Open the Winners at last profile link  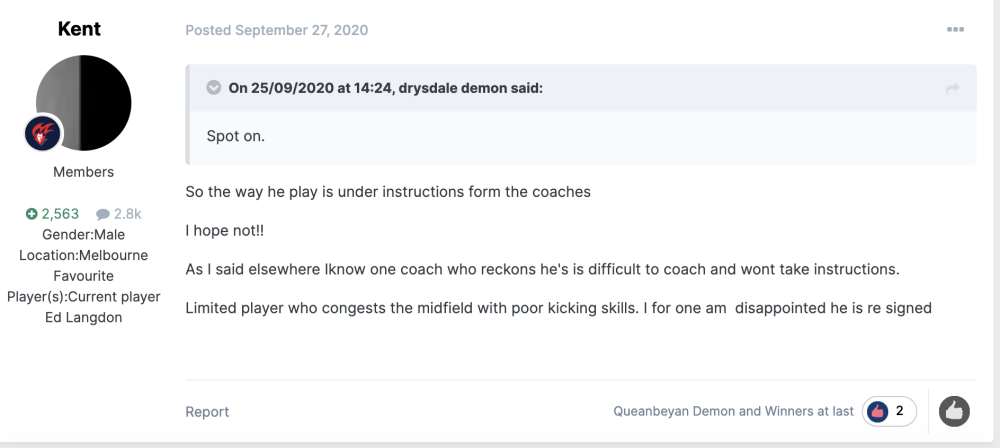coord(810,411)
